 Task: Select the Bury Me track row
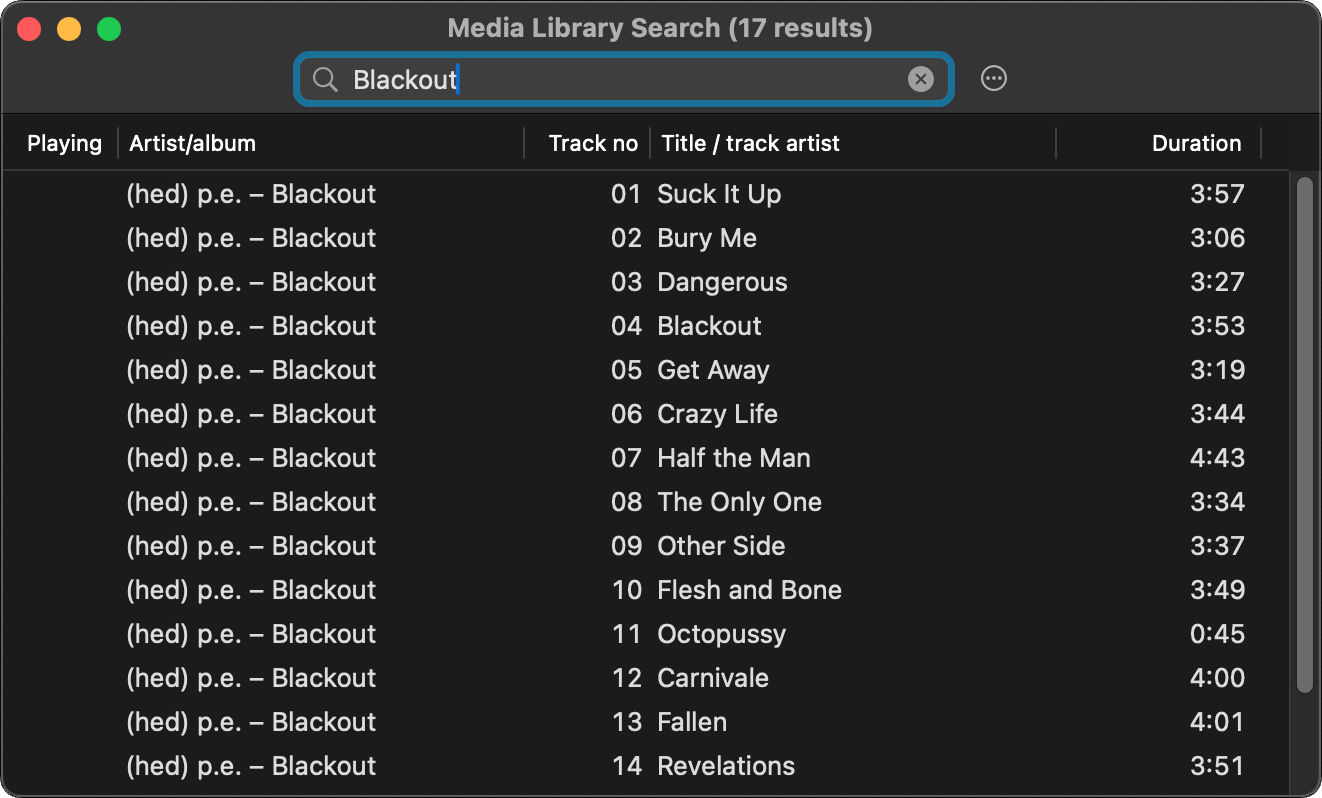pos(707,238)
